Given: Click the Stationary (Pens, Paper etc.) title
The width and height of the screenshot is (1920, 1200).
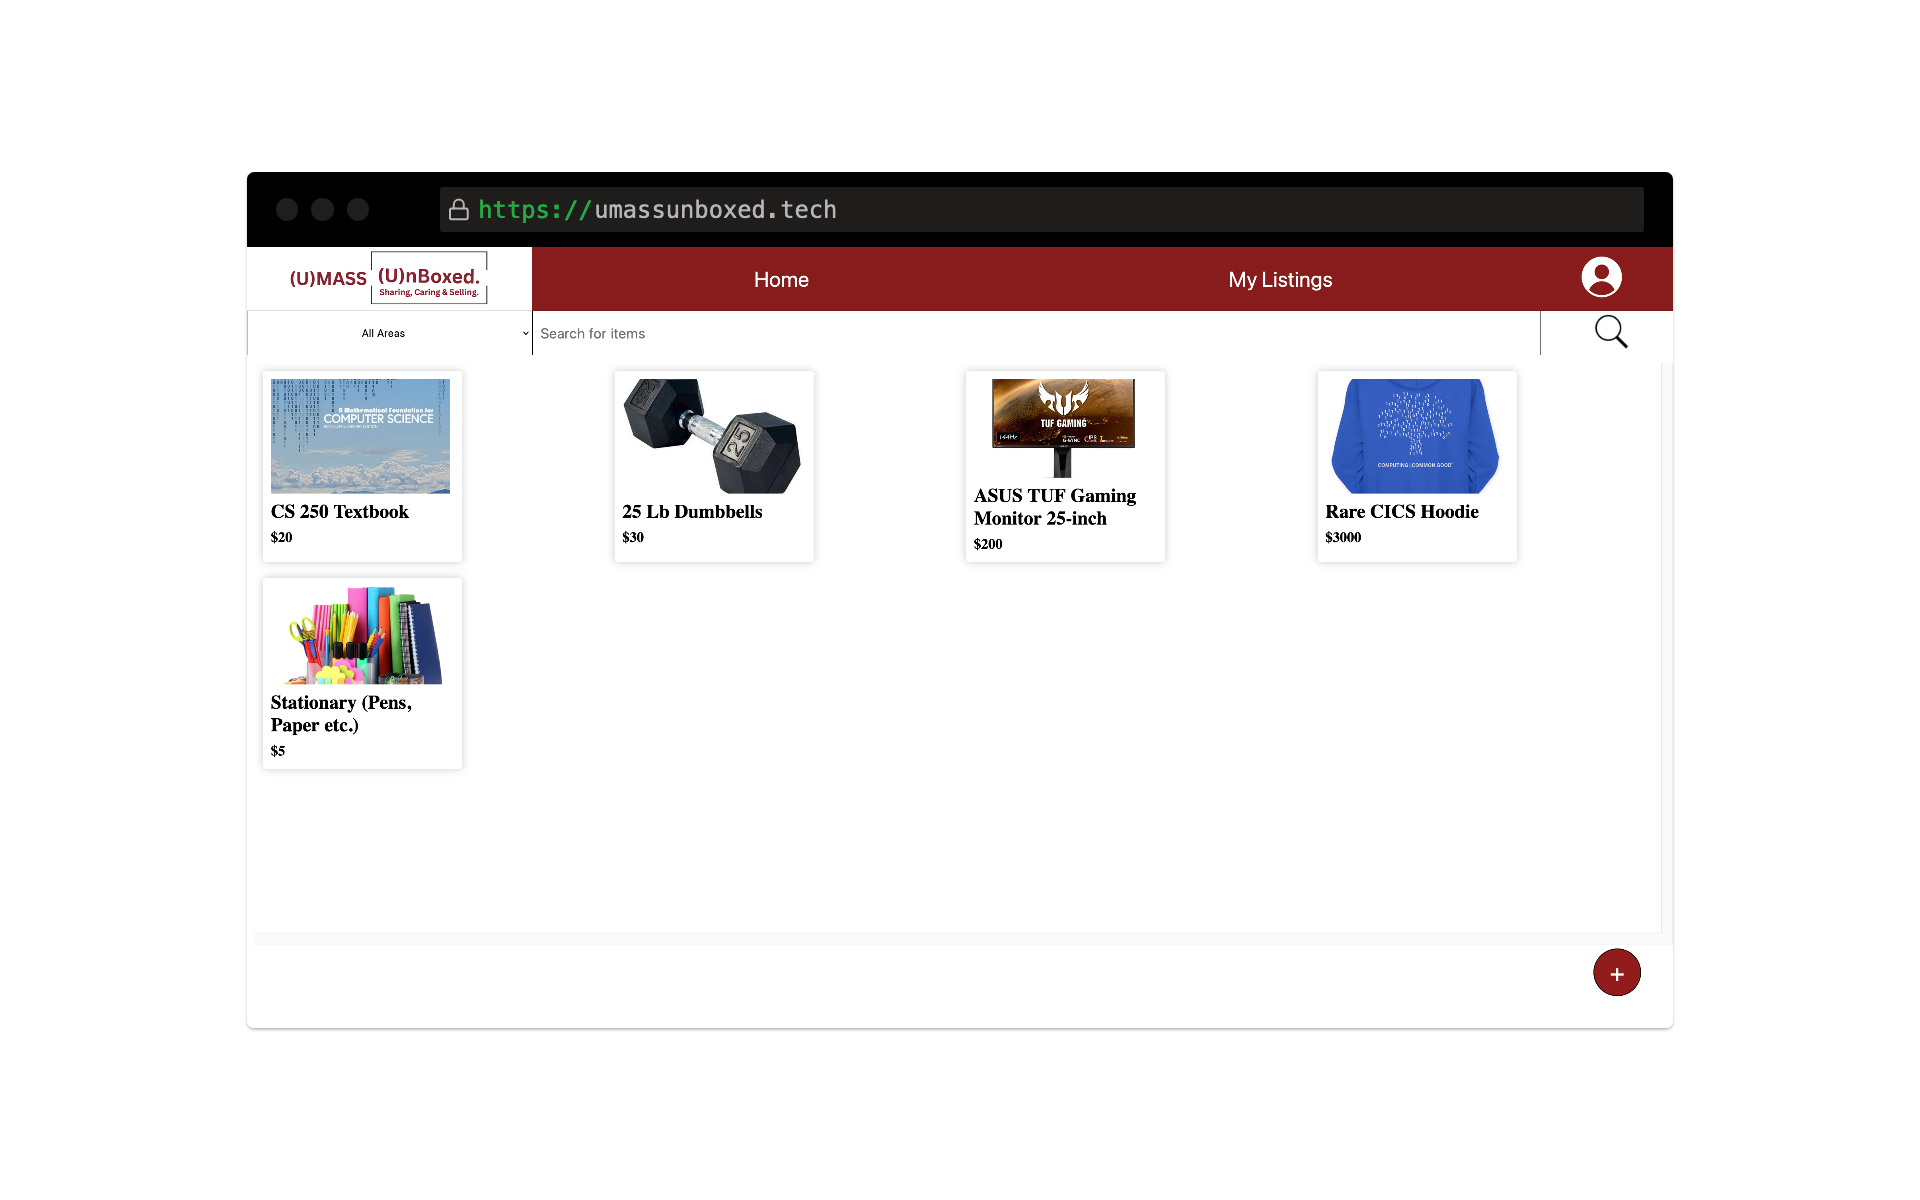Looking at the screenshot, I should (x=341, y=714).
